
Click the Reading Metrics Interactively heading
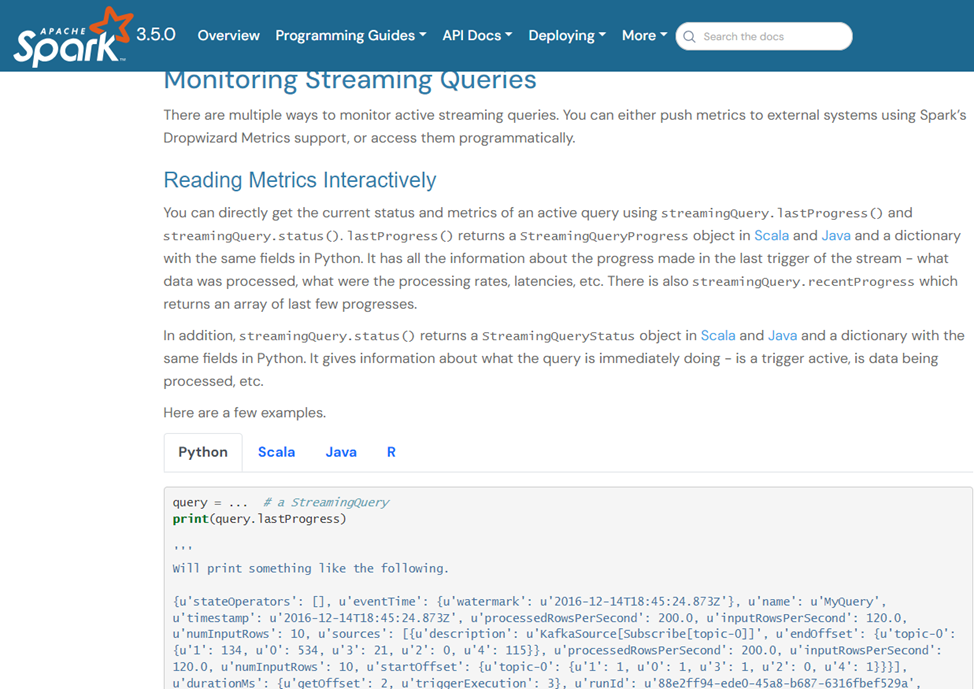(300, 180)
